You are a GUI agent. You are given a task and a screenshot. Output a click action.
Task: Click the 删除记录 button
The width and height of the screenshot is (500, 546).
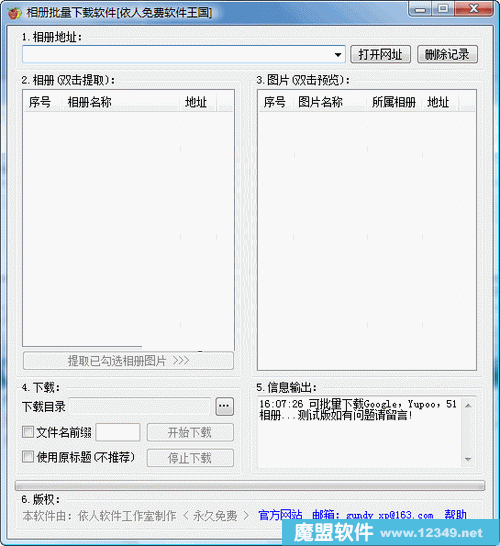click(447, 55)
